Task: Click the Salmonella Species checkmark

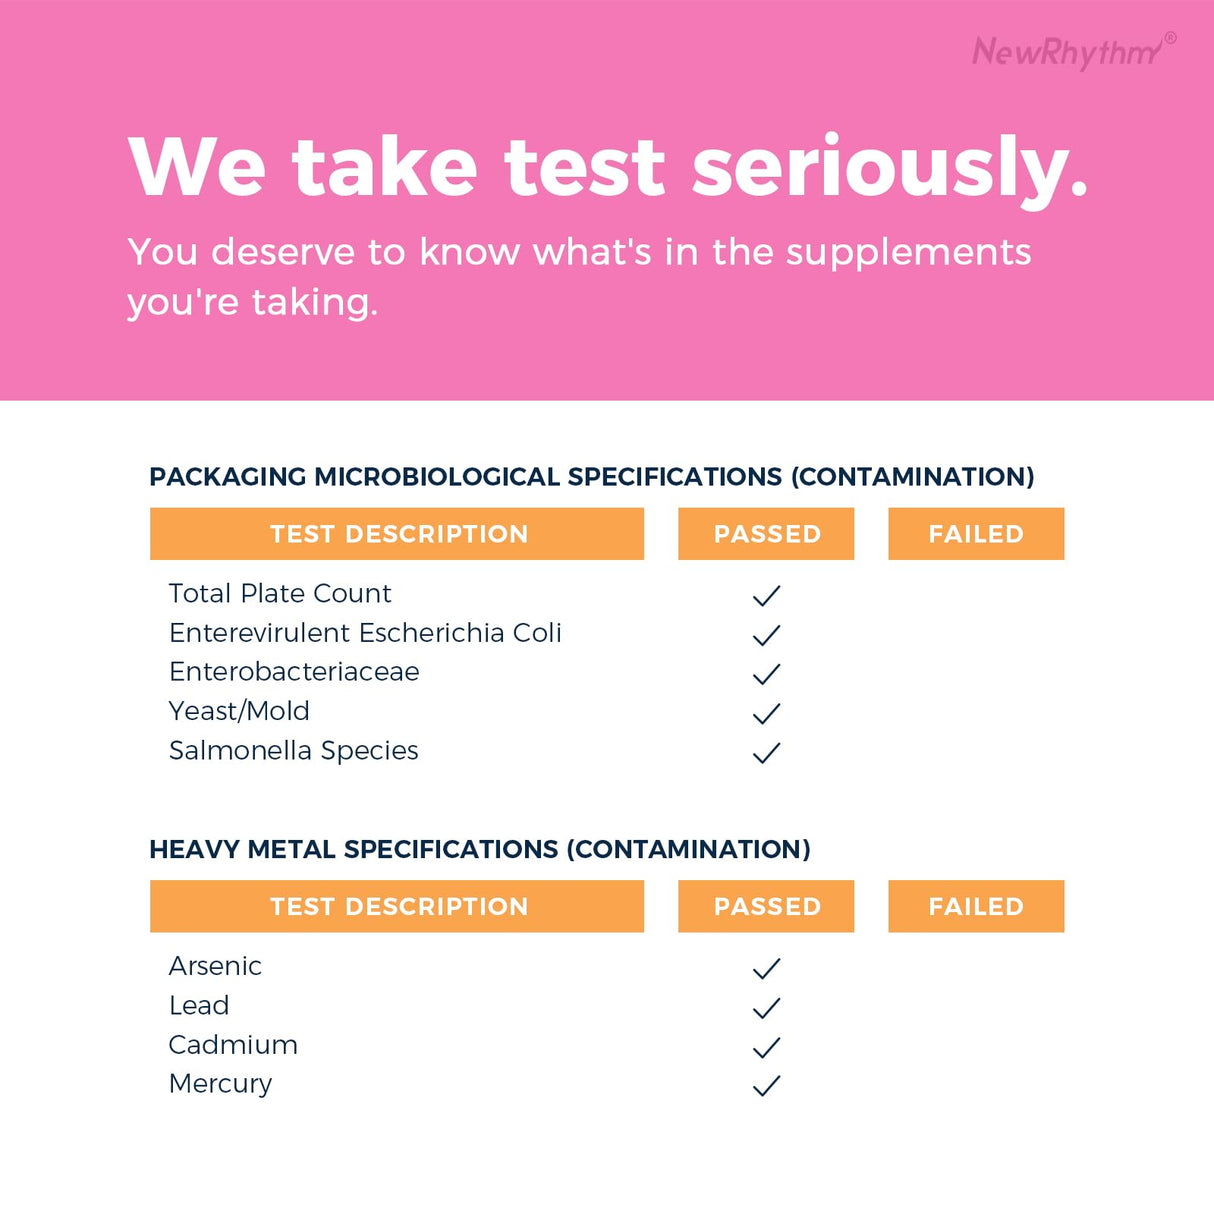Action: pos(766,753)
